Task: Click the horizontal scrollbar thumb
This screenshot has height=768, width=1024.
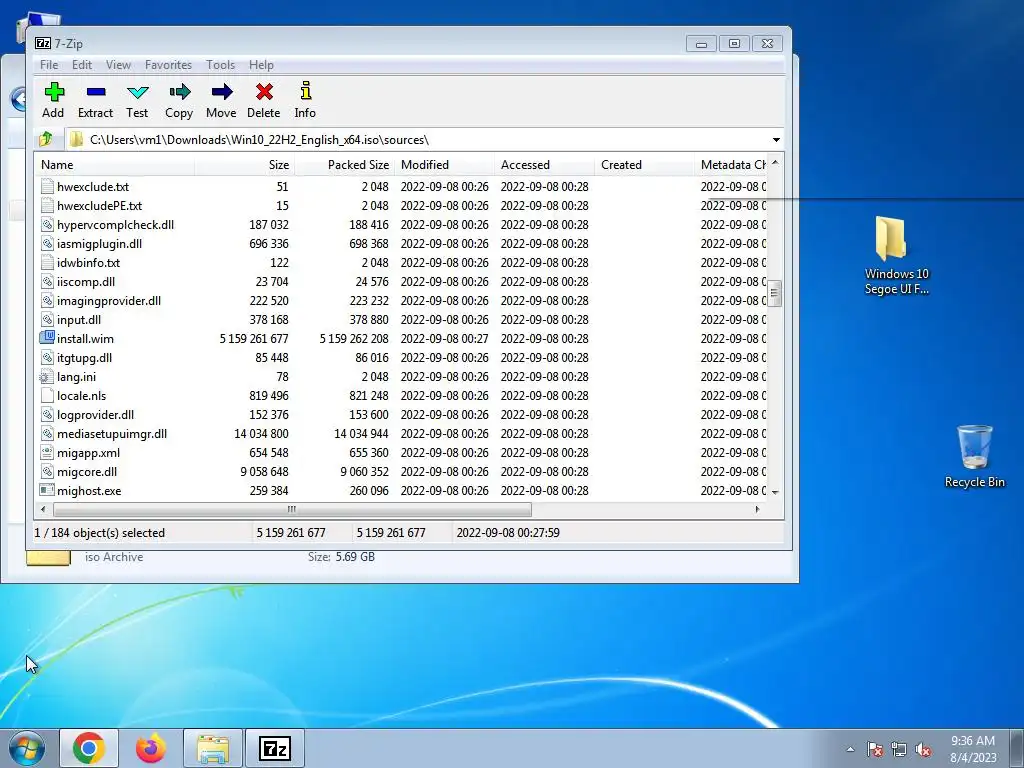Action: (292, 509)
